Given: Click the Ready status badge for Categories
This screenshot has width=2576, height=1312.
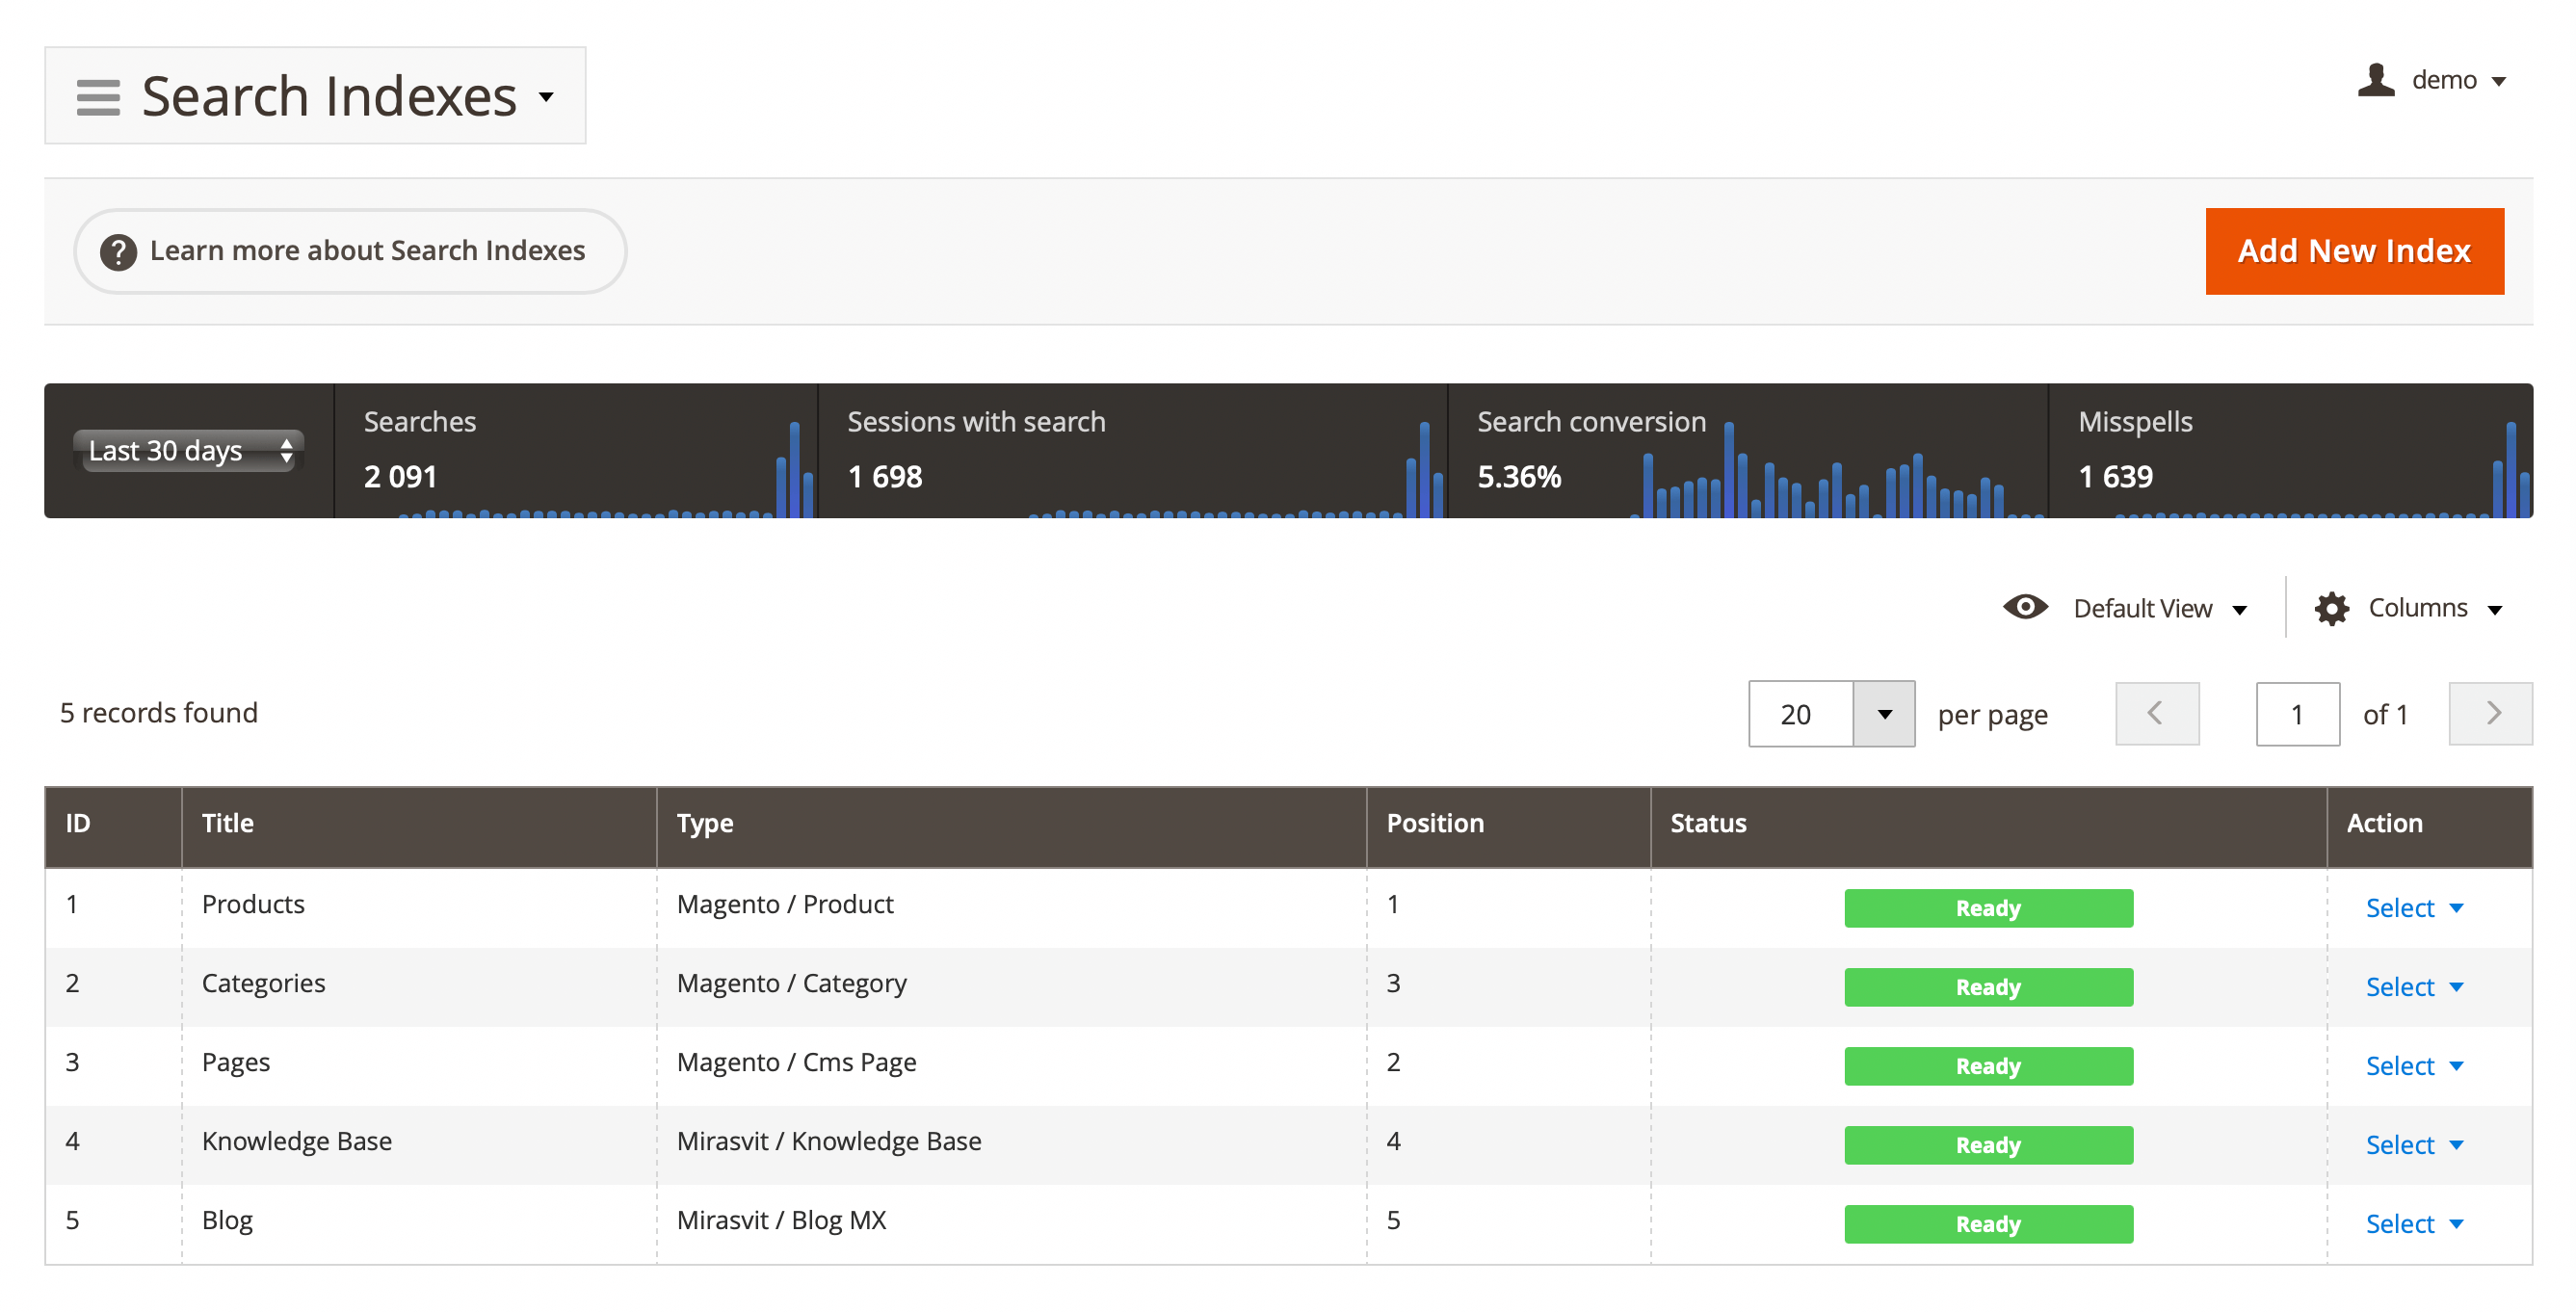Looking at the screenshot, I should 1987,987.
